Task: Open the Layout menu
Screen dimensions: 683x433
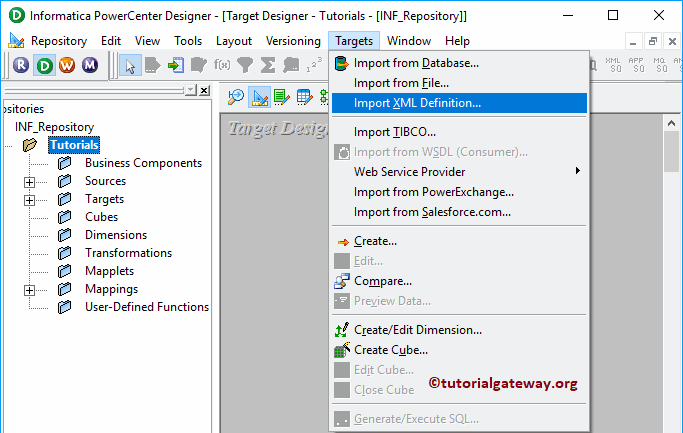Action: [x=234, y=41]
